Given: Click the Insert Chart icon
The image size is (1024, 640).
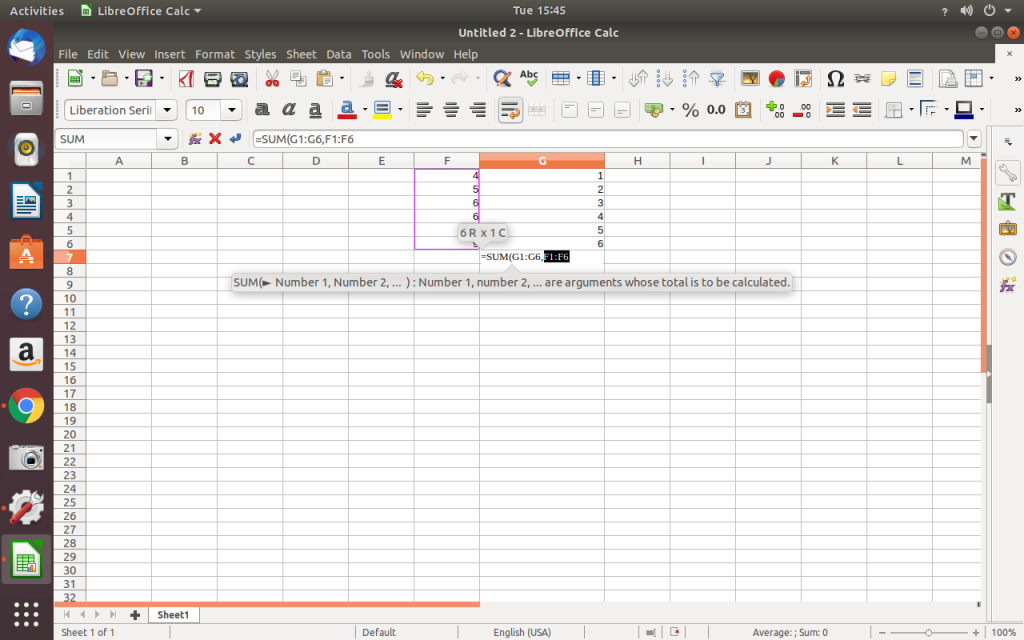Looking at the screenshot, I should (x=777, y=79).
